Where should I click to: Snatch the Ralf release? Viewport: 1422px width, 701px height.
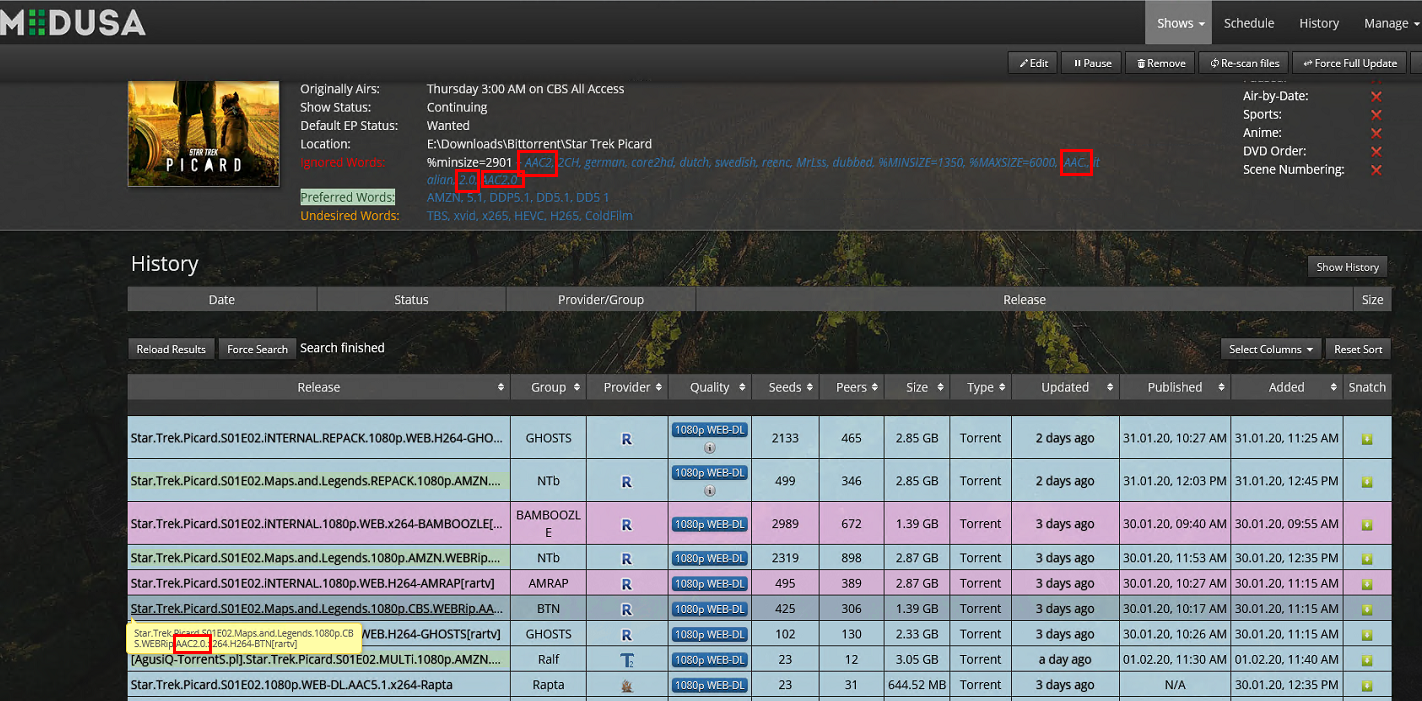coord(1366,660)
